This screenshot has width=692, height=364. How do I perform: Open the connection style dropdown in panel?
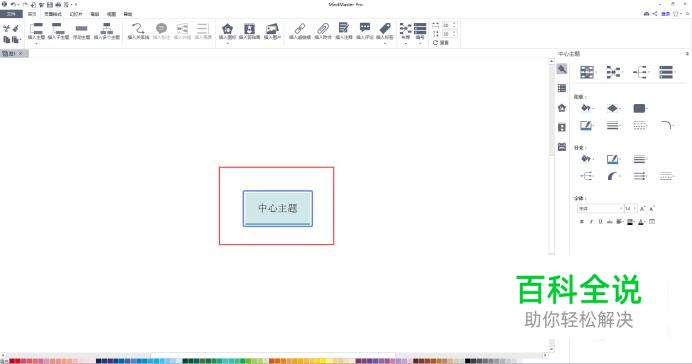(614, 72)
